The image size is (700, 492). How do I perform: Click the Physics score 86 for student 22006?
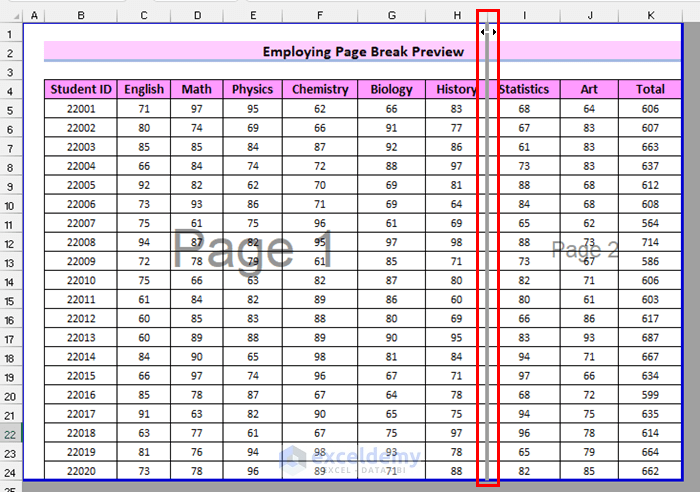[x=253, y=204]
